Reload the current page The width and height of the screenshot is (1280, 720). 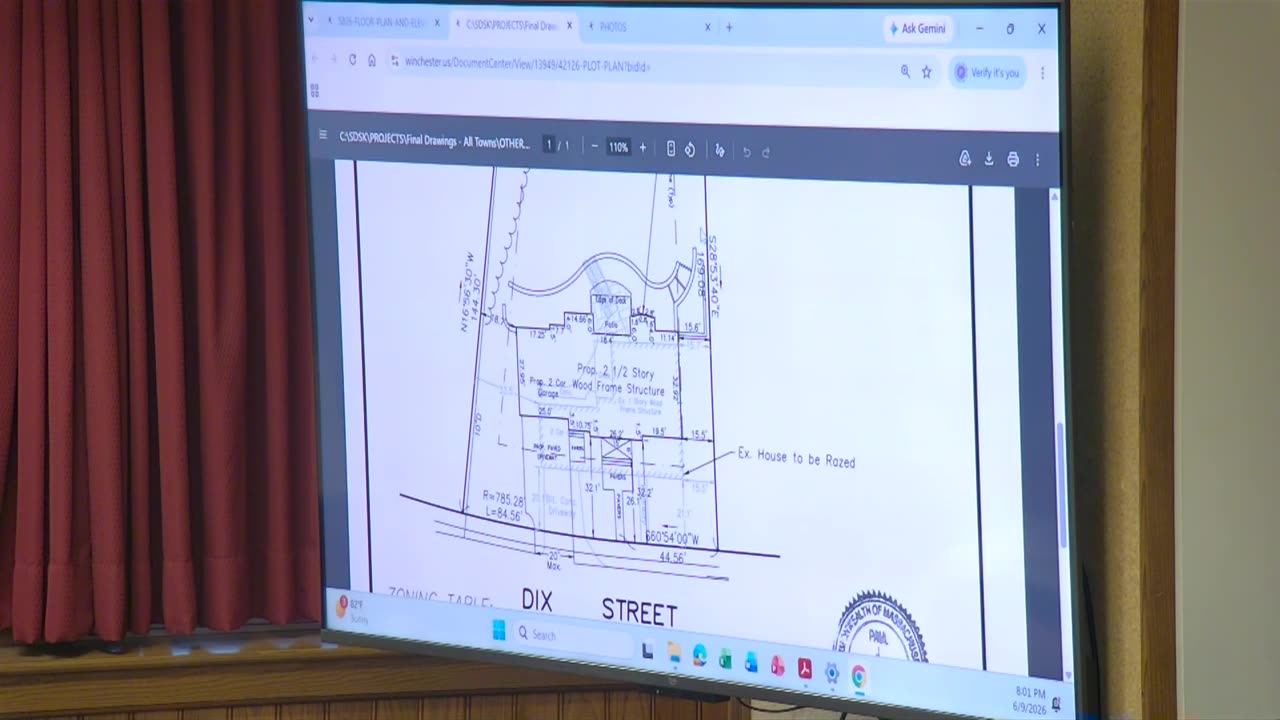[x=352, y=59]
